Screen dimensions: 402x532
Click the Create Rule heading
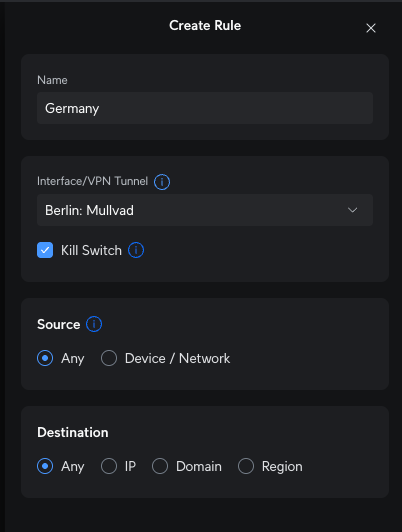point(205,25)
